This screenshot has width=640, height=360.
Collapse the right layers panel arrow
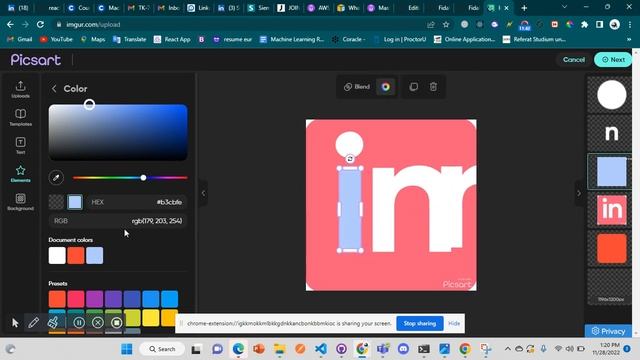[x=579, y=193]
